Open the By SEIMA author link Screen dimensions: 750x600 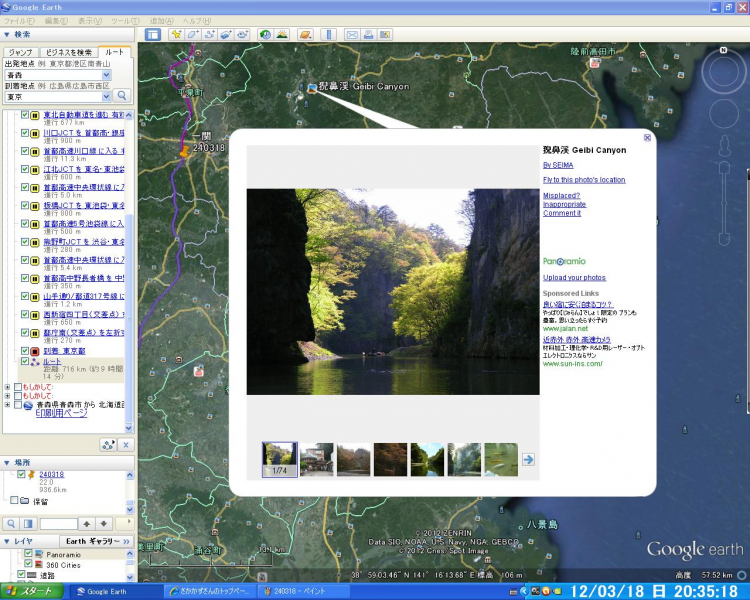point(558,165)
